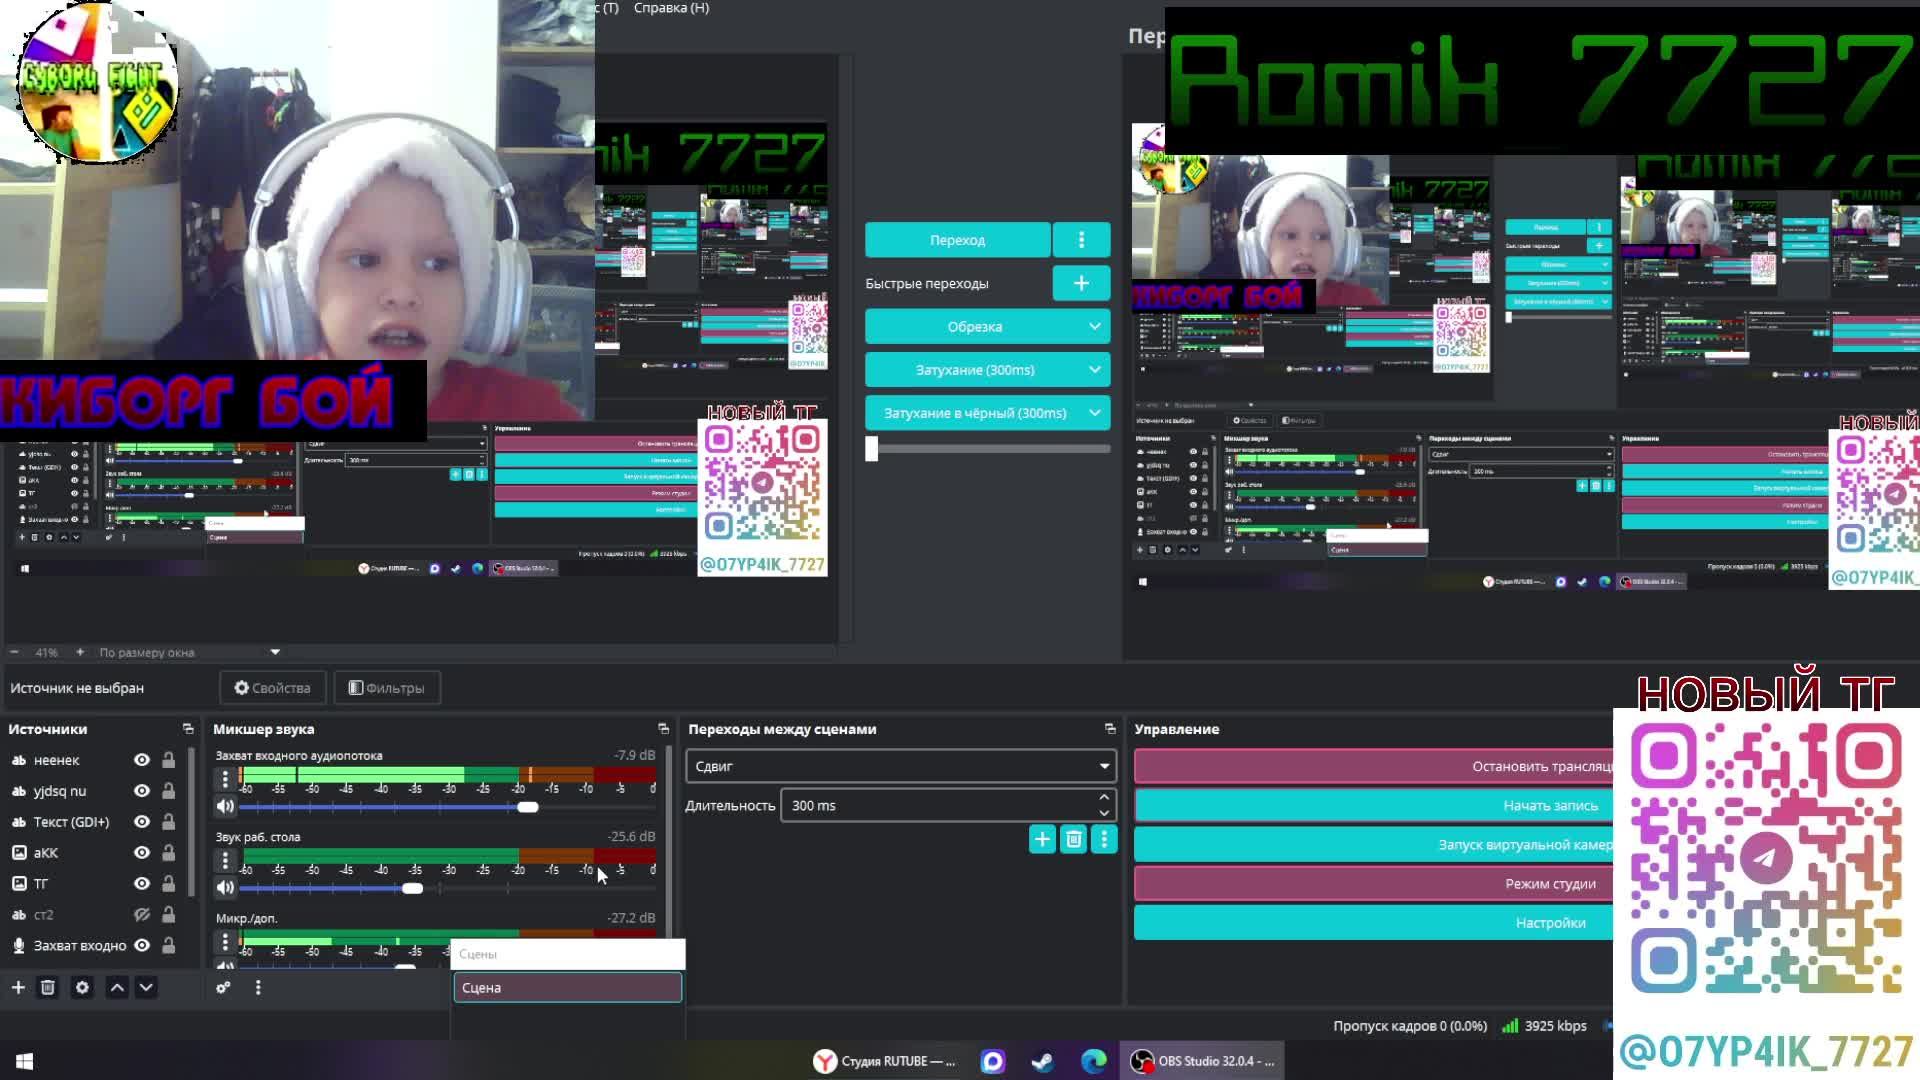Image resolution: width=1920 pixels, height=1080 pixels.
Task: Unlock the Текст (GDI+) source
Action: pos(169,822)
